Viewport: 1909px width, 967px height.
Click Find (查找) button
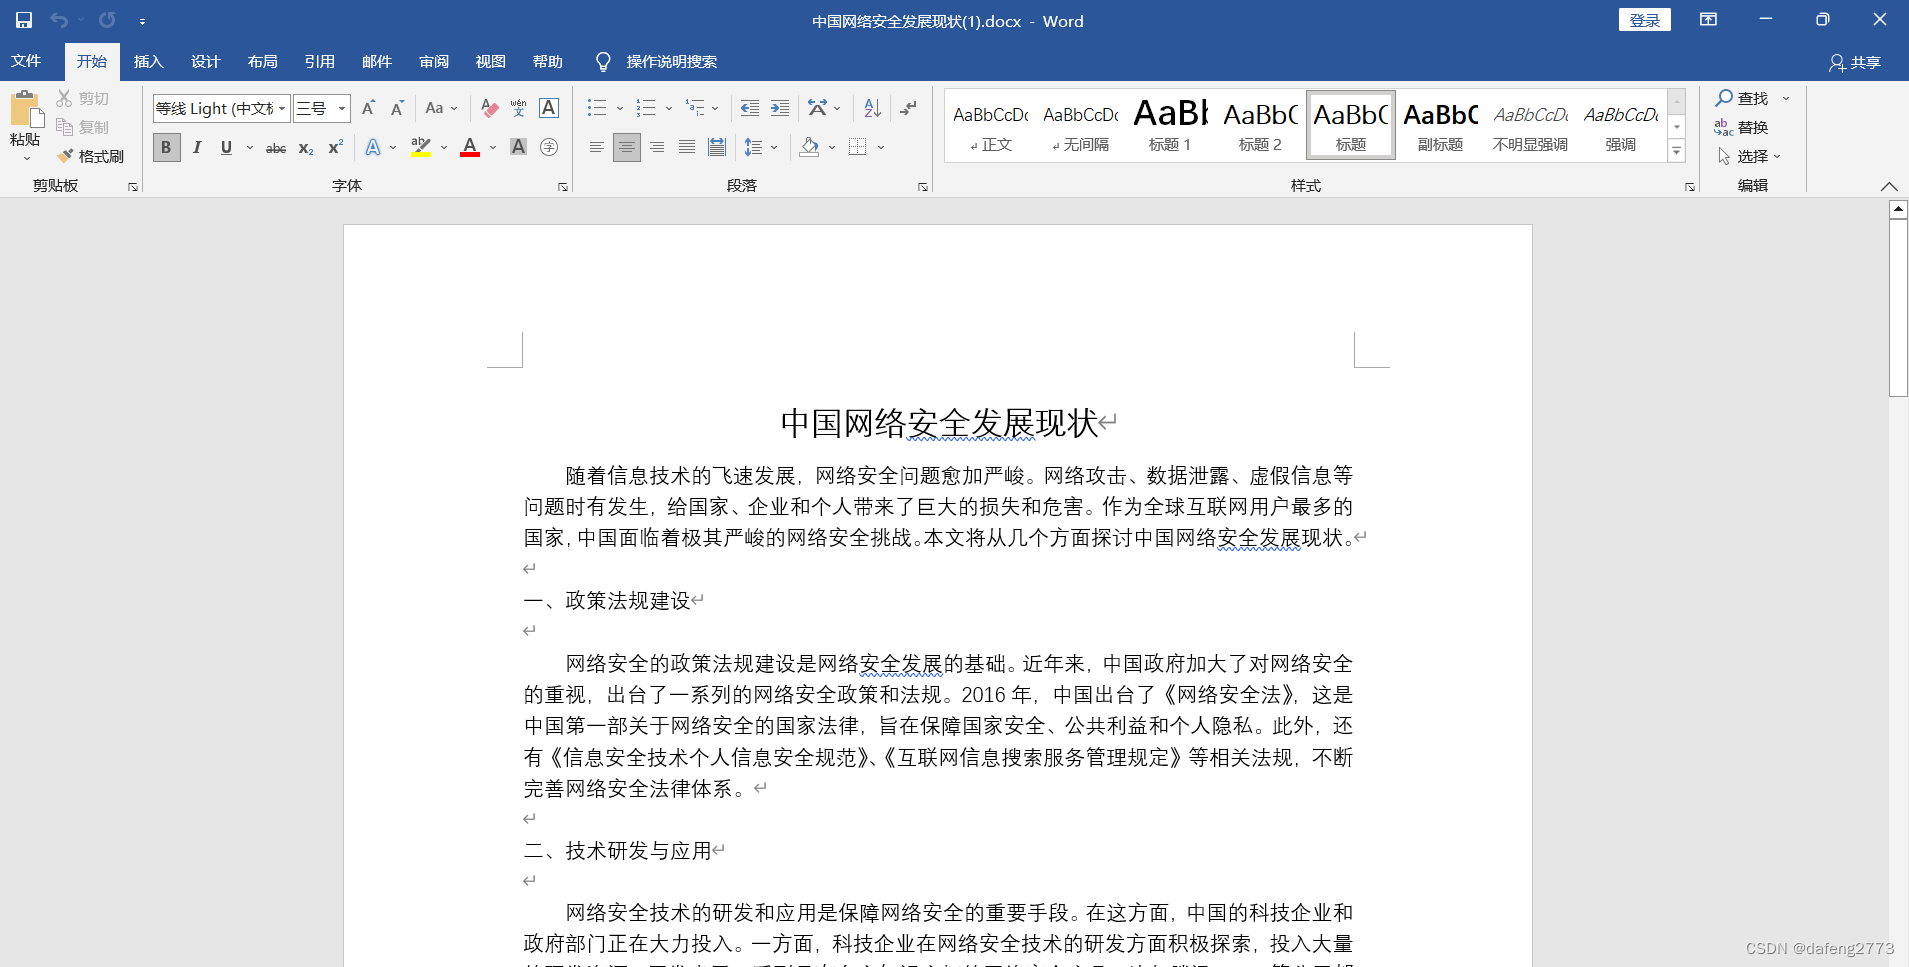pyautogui.click(x=1743, y=98)
